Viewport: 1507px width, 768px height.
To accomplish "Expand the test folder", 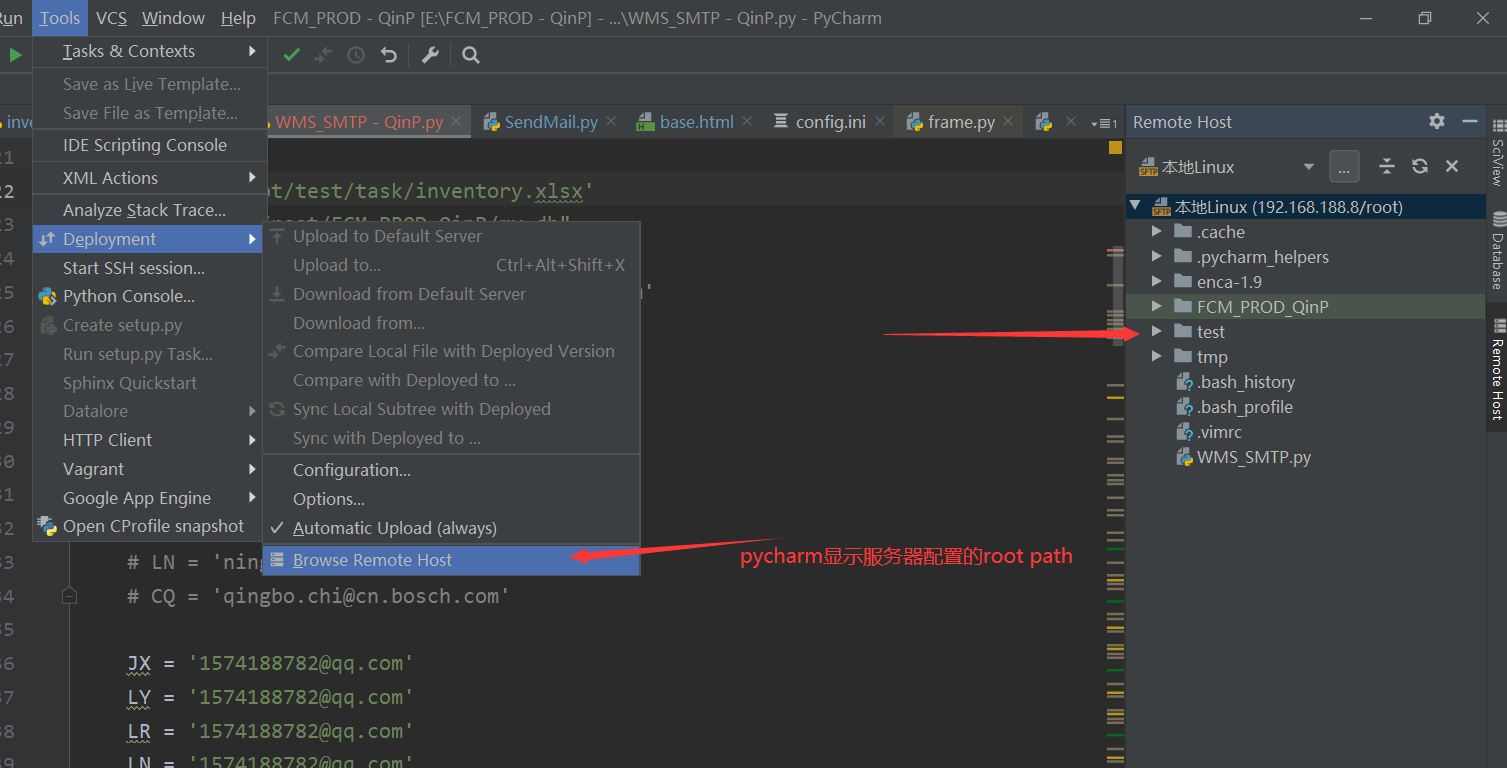I will (1157, 332).
